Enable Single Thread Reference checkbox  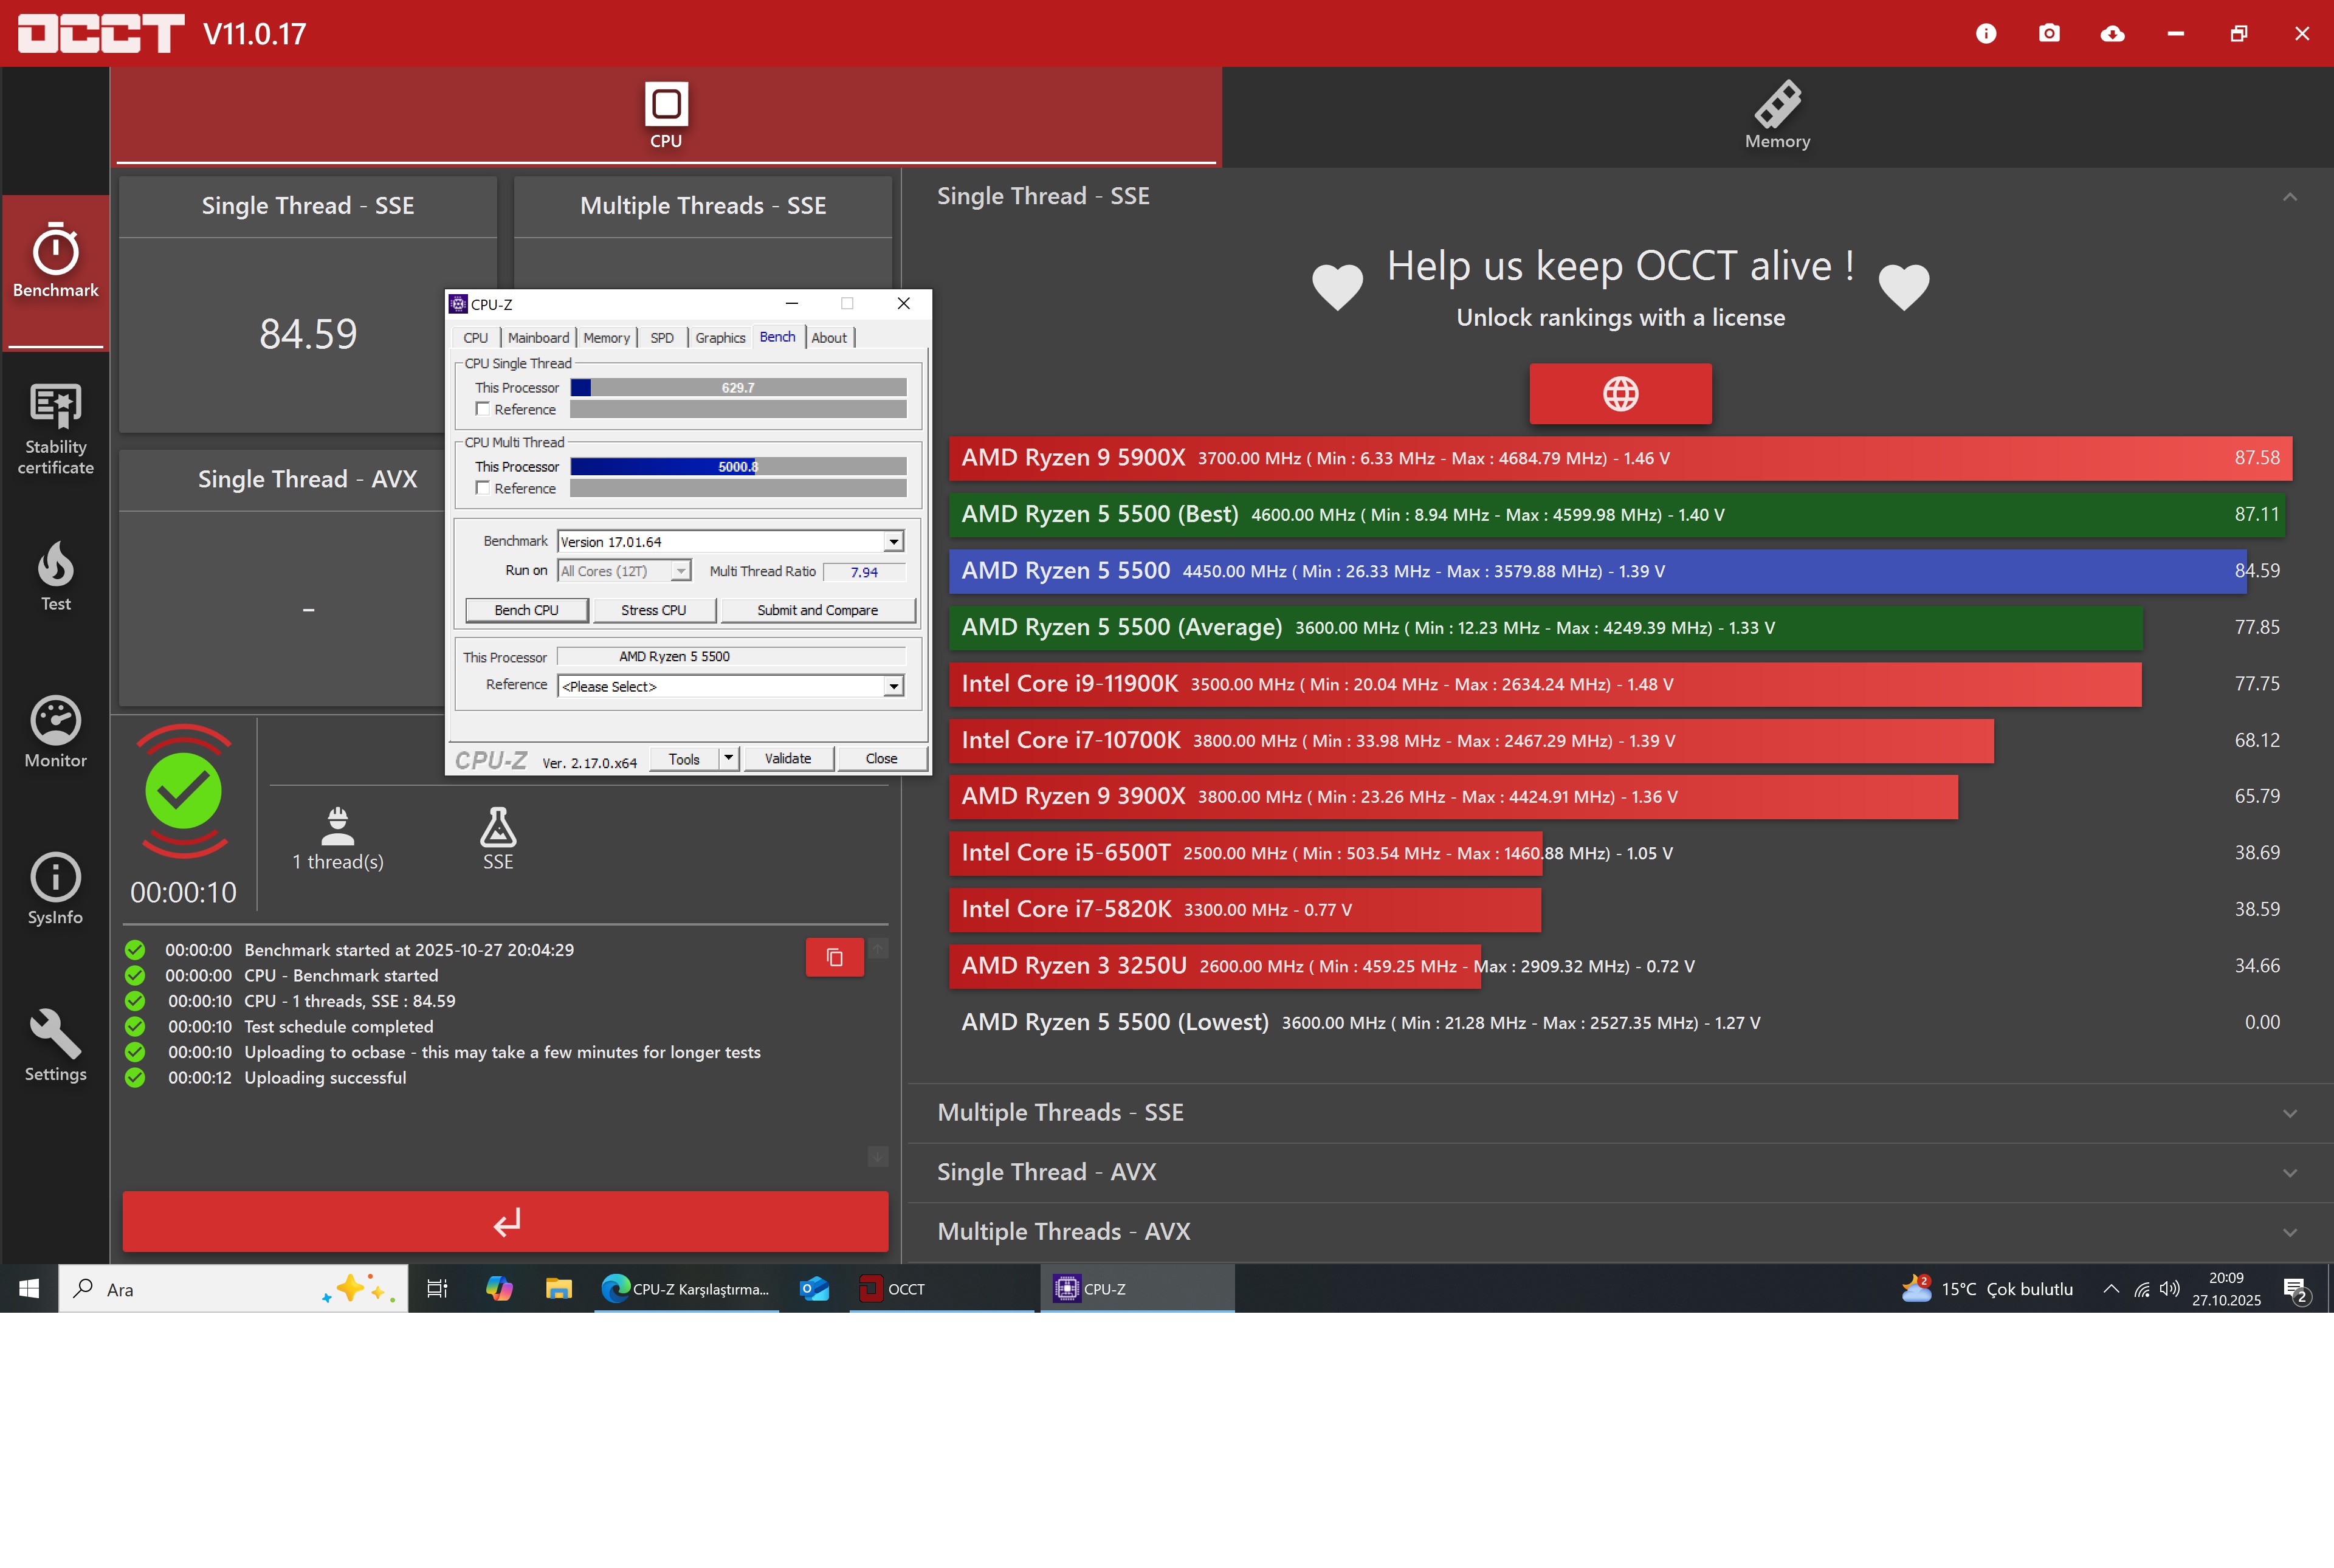point(483,409)
